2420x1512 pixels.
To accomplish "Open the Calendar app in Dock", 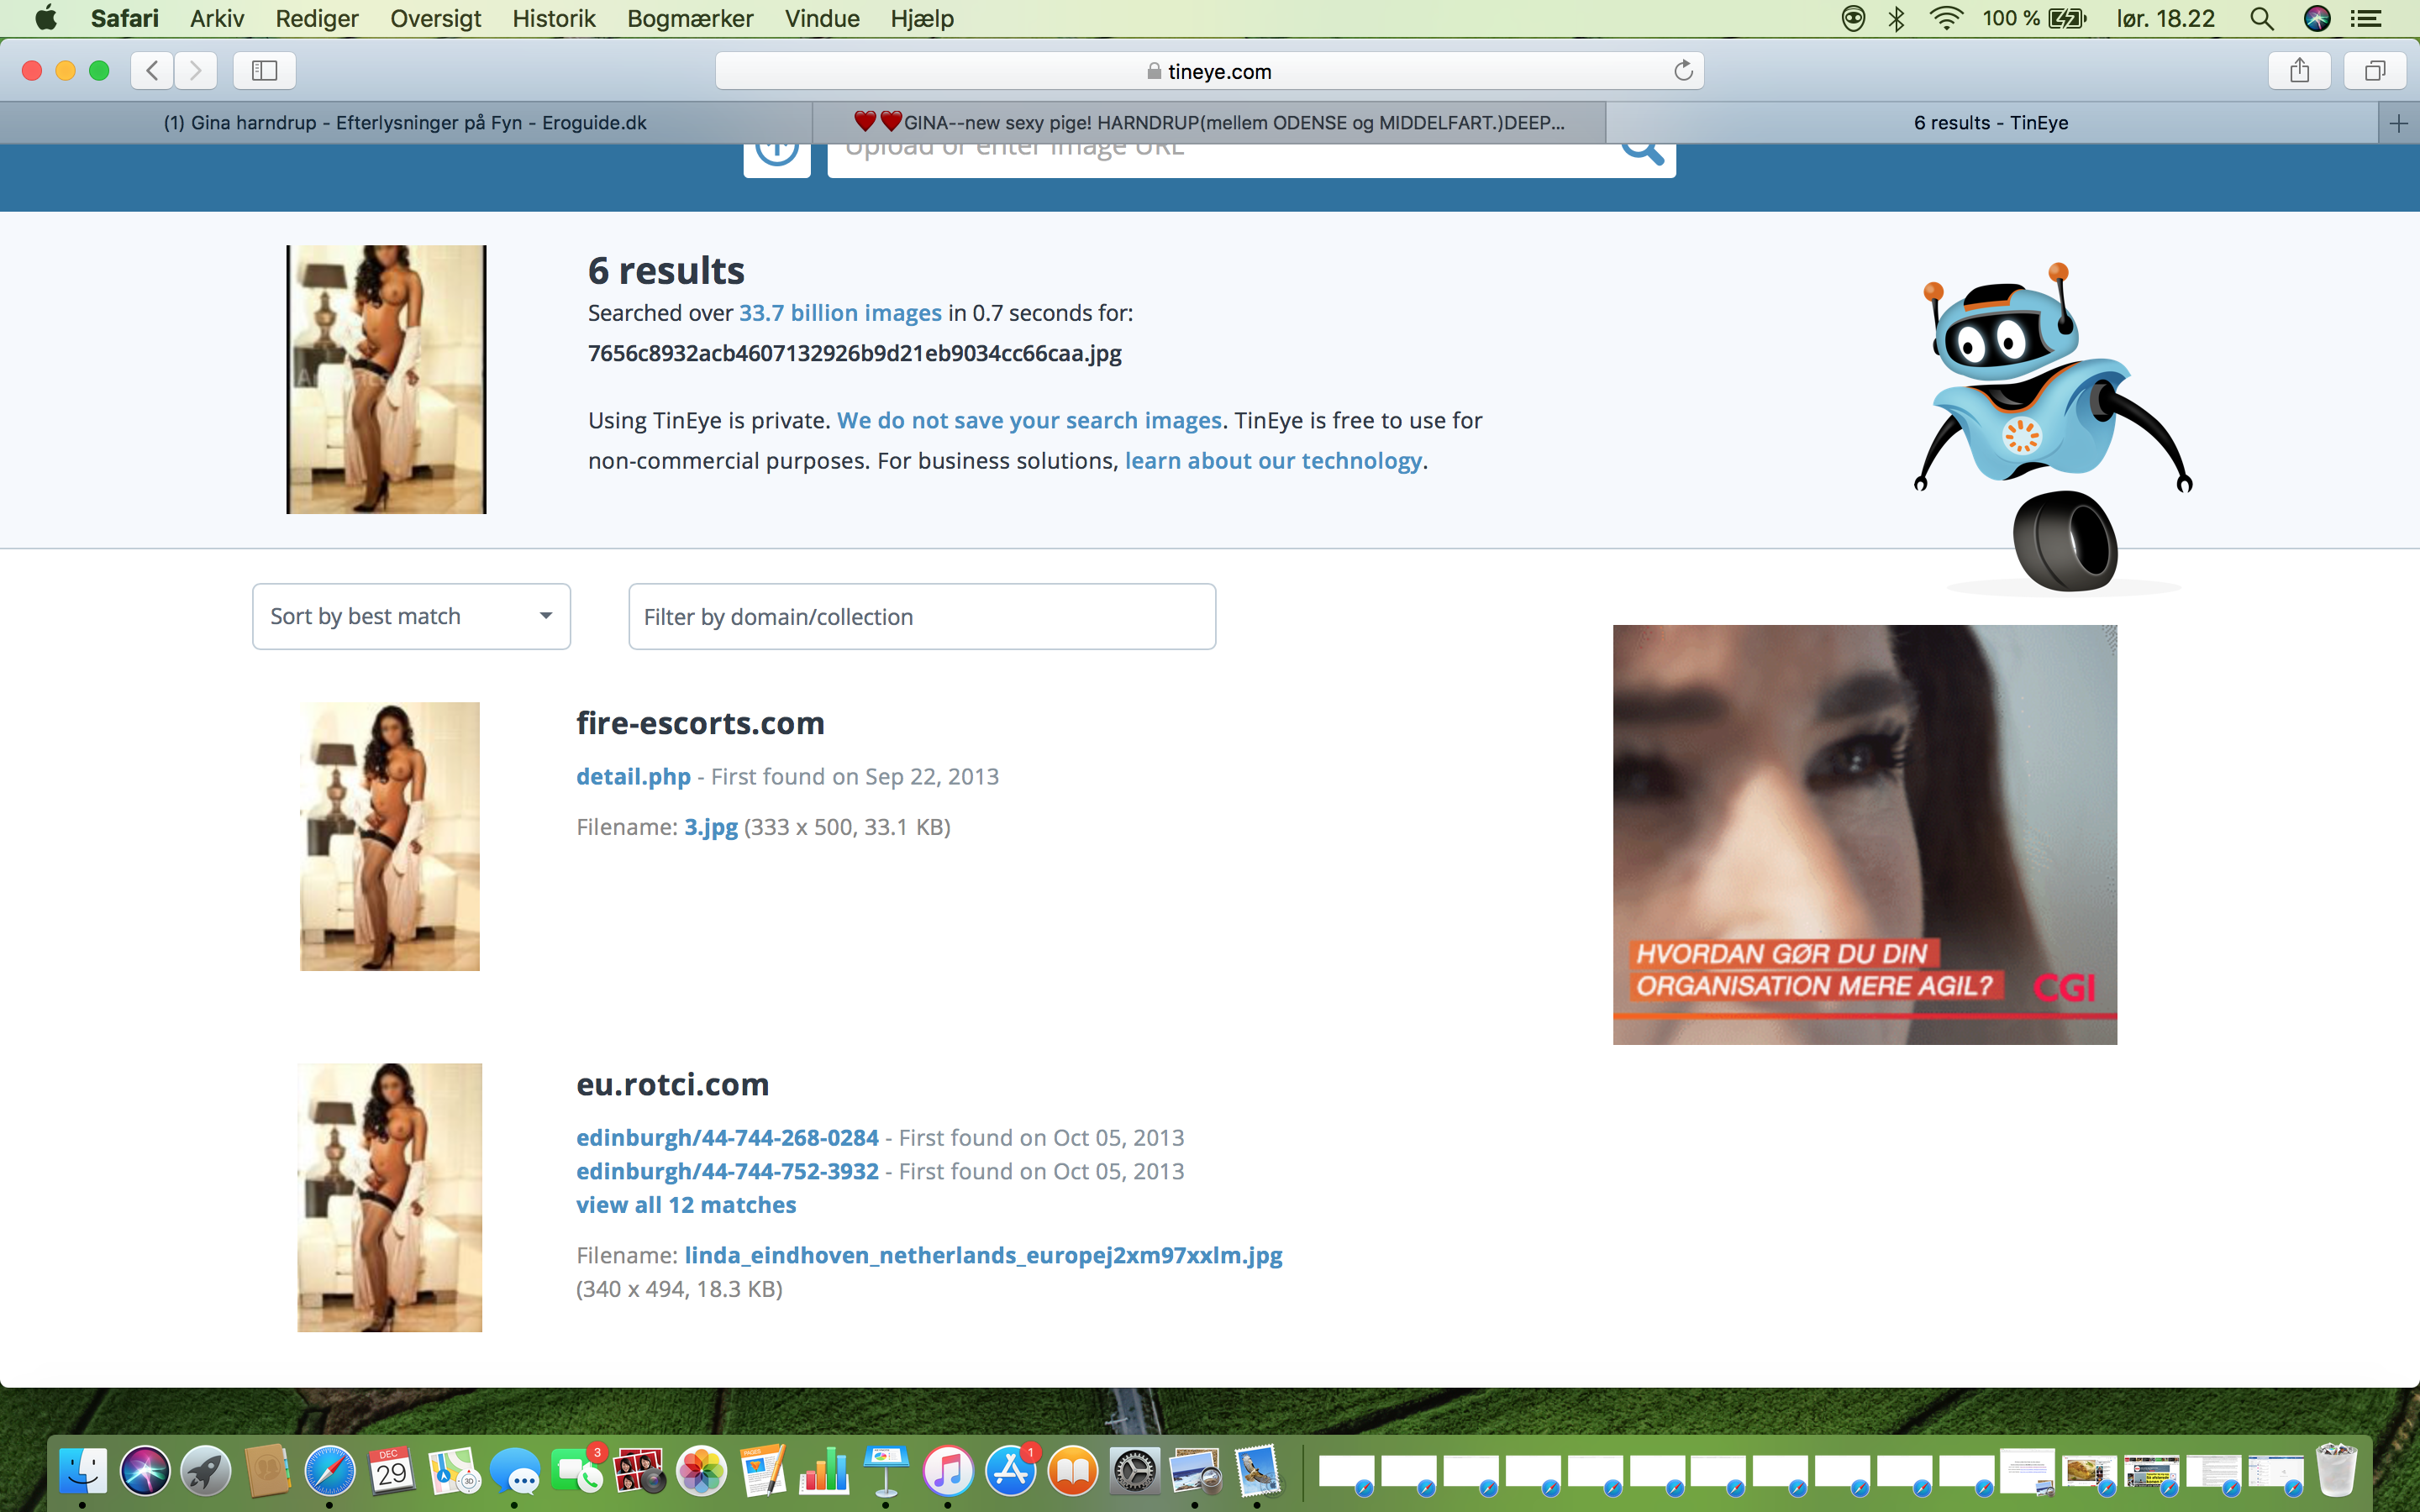I will pyautogui.click(x=391, y=1471).
